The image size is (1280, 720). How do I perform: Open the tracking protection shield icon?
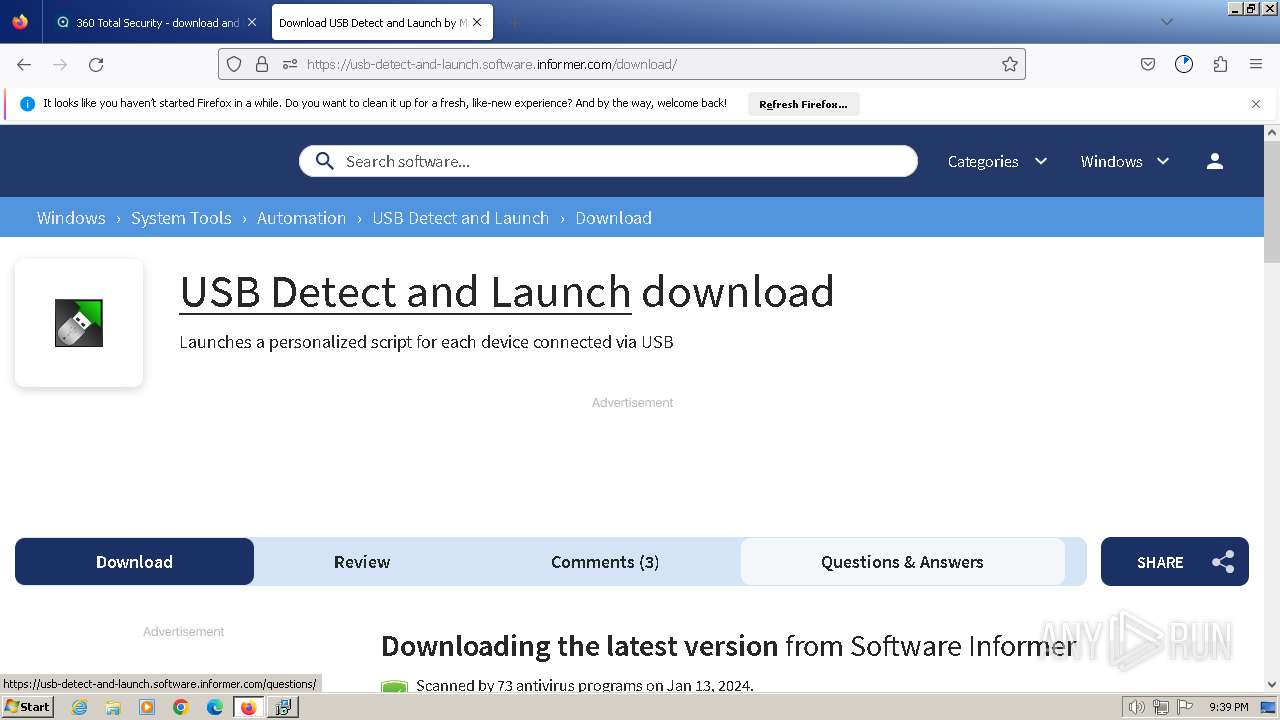(x=234, y=64)
